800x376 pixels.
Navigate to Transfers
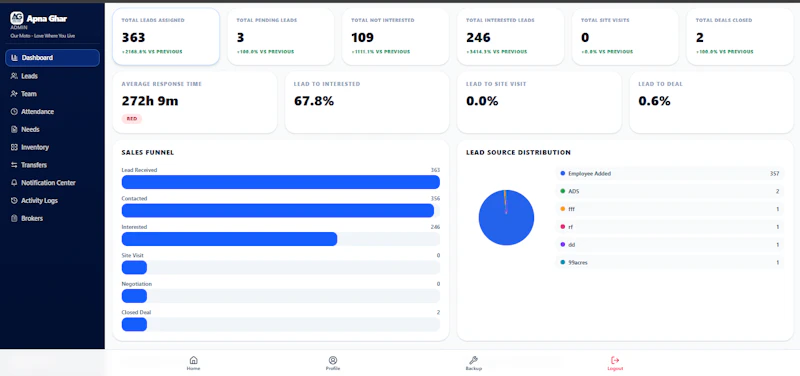tap(52, 165)
